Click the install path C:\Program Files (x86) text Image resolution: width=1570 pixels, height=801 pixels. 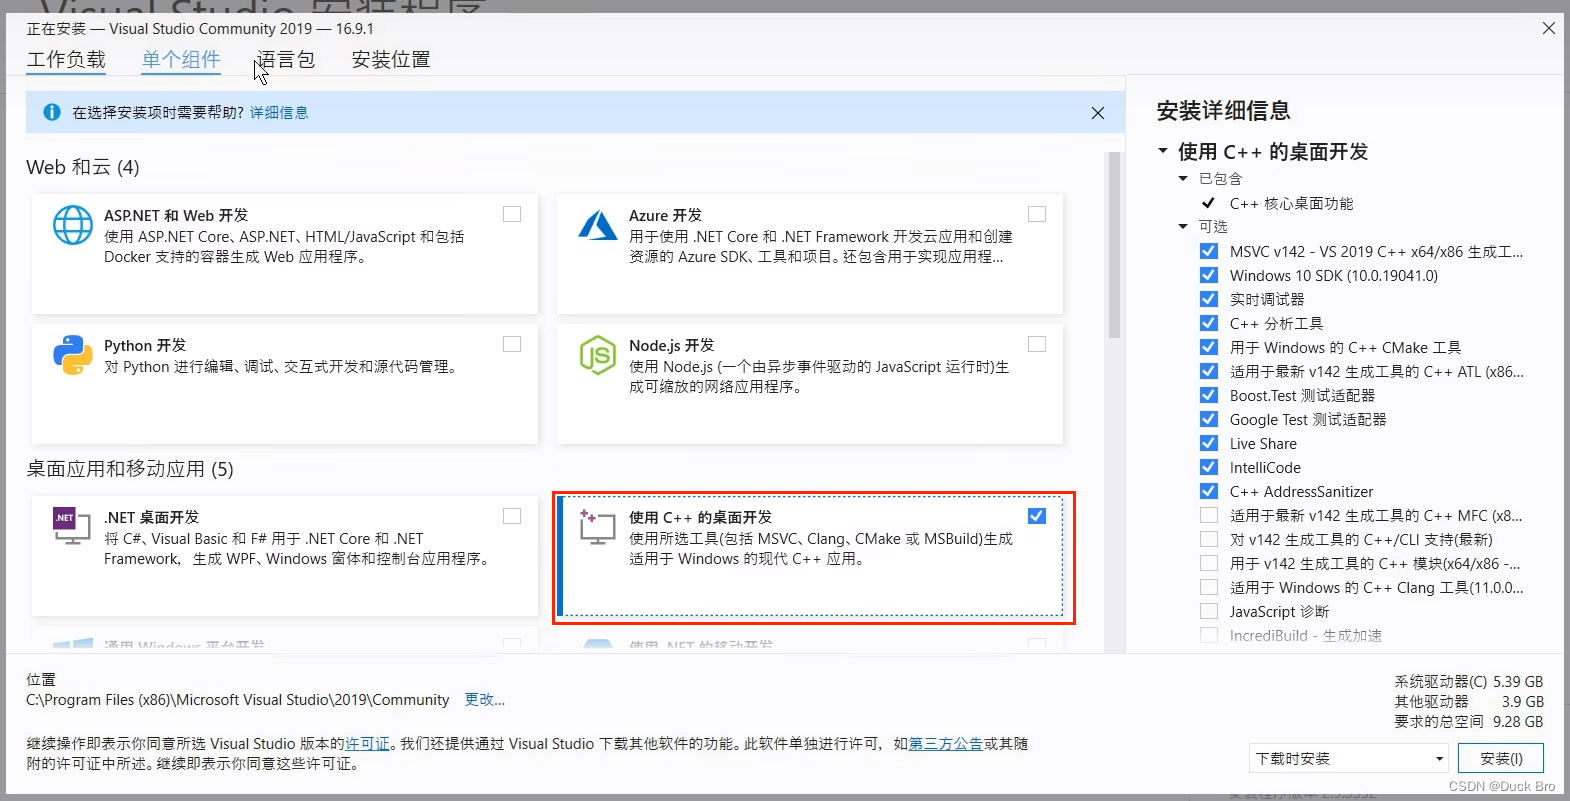pyautogui.click(x=238, y=699)
